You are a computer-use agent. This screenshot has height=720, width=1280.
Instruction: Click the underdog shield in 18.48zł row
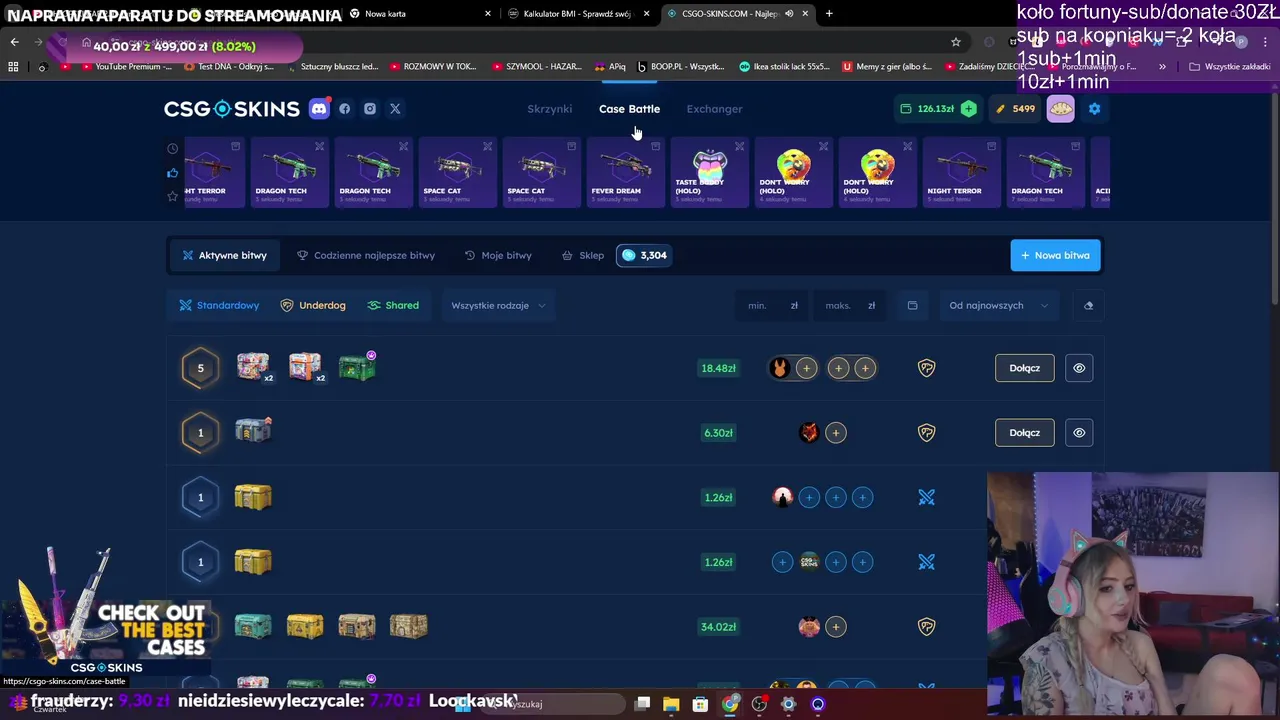pos(926,368)
